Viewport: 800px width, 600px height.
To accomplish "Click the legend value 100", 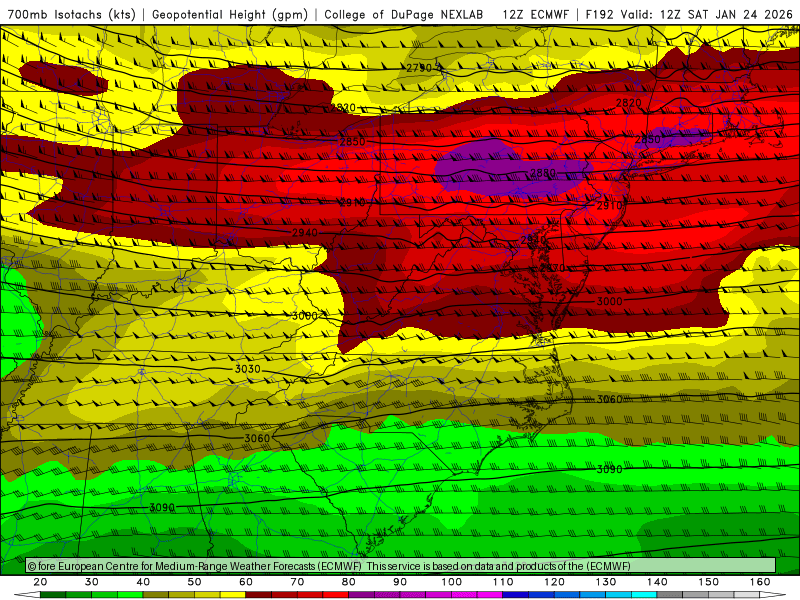I will coord(452,582).
